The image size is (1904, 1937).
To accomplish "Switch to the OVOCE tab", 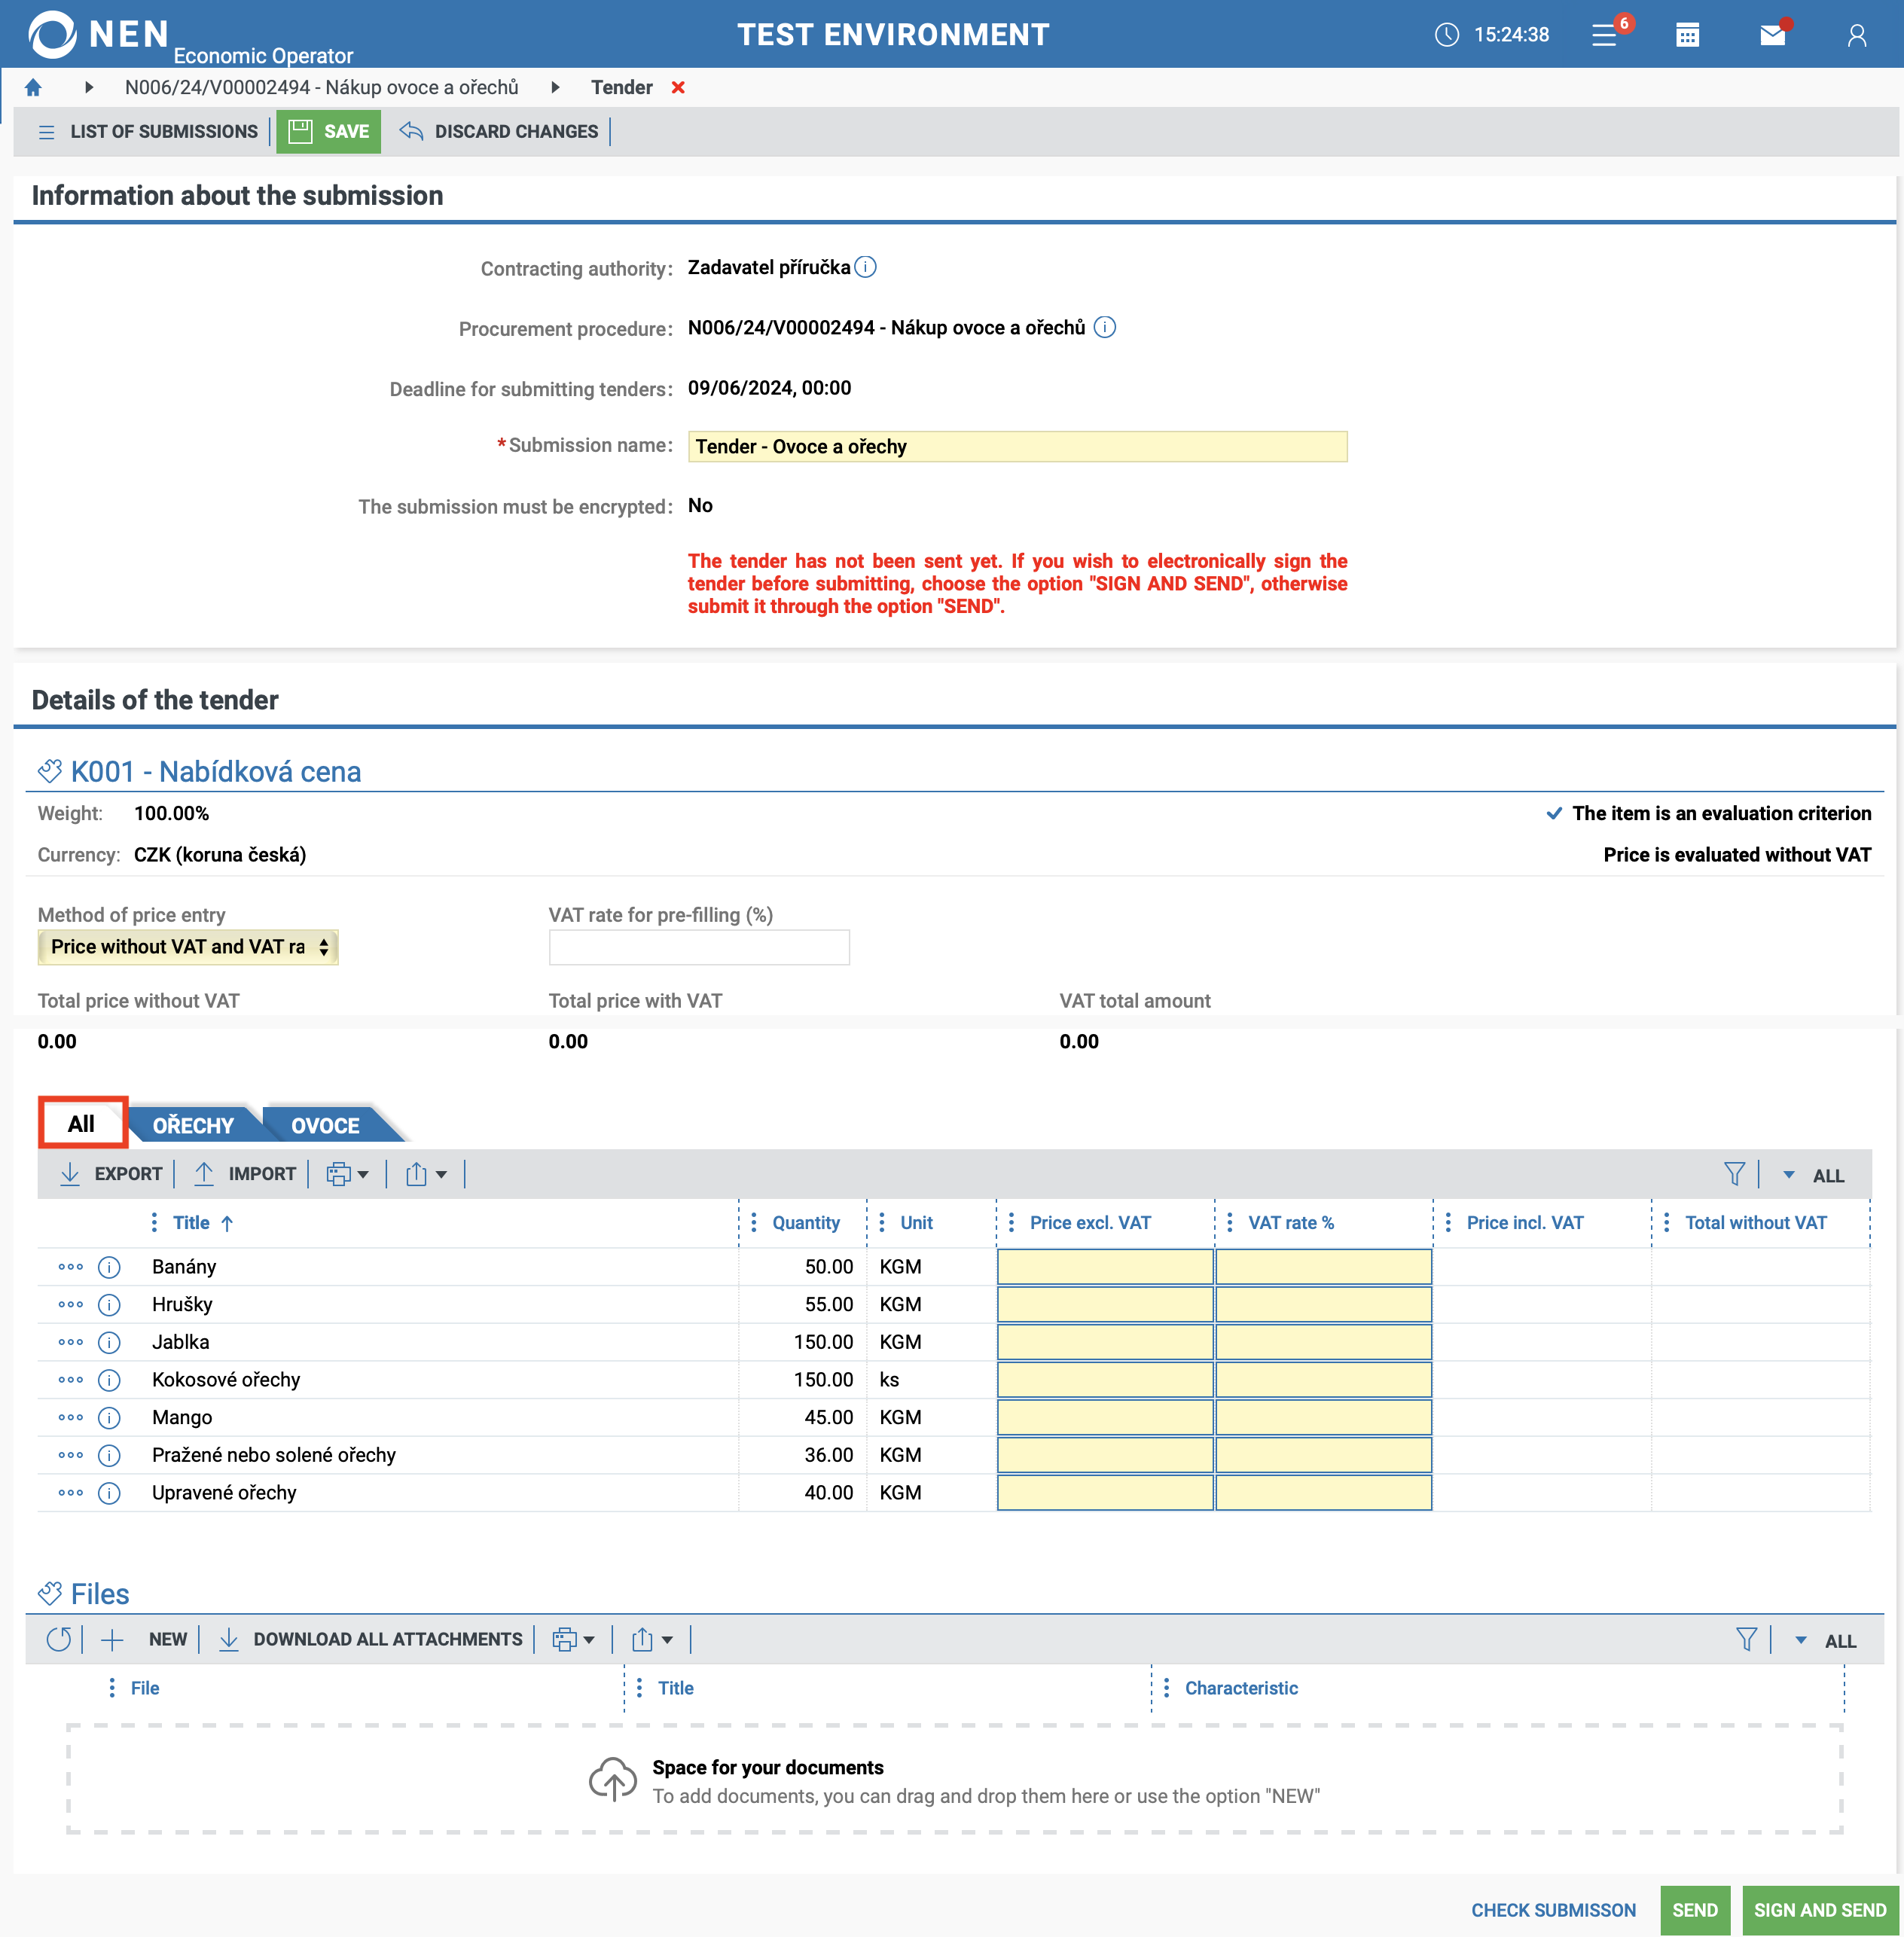I will 325,1125.
